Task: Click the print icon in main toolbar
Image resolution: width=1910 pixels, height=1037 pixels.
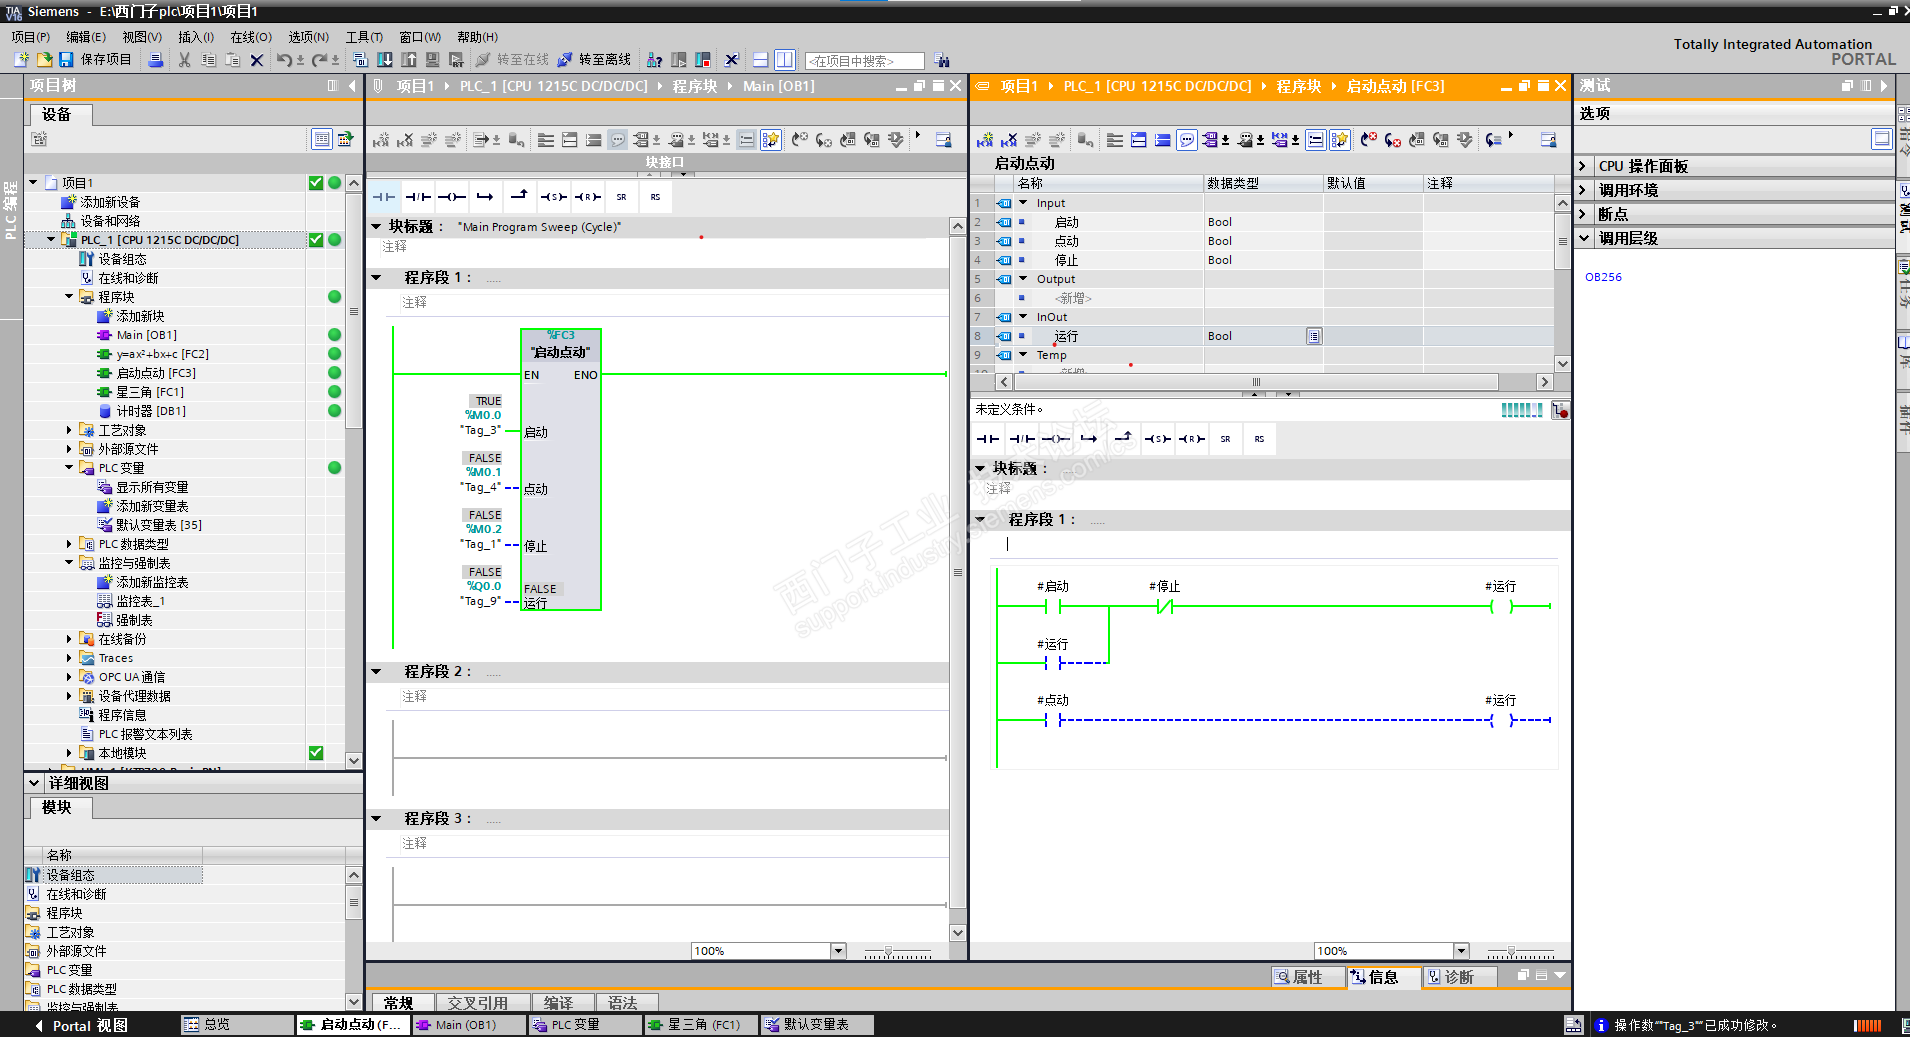Action: click(x=156, y=60)
